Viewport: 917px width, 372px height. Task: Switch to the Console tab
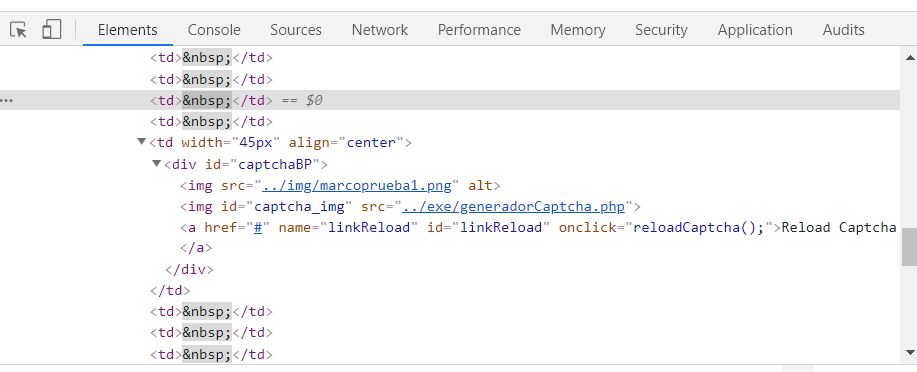pyautogui.click(x=214, y=30)
